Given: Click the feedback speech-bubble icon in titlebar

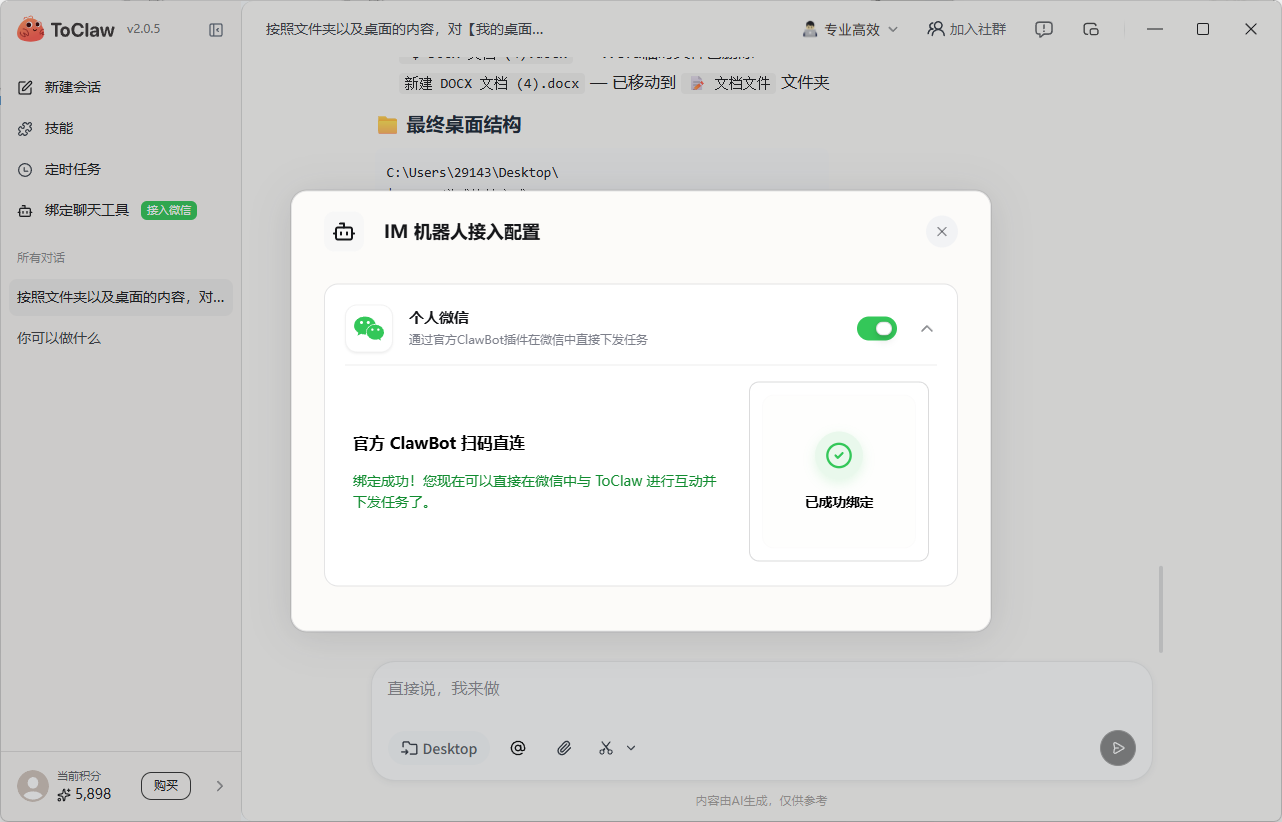Looking at the screenshot, I should coord(1043,29).
